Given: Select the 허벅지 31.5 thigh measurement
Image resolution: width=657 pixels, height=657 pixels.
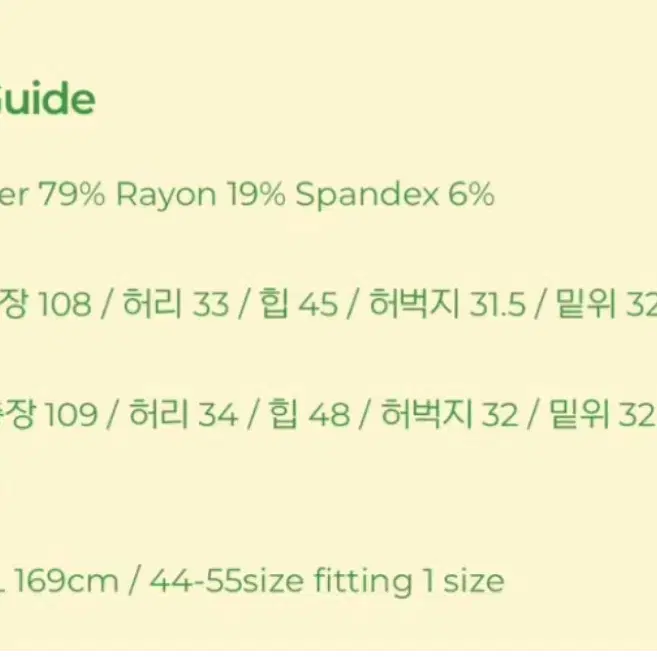Looking at the screenshot, I should 447,303.
